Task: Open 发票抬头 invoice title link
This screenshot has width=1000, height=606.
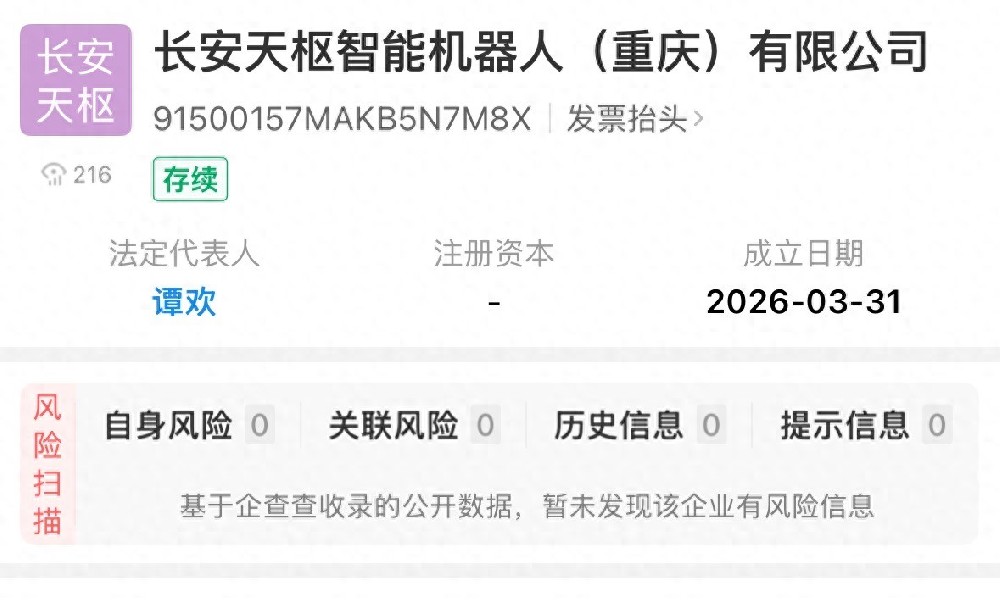Action: pos(626,119)
